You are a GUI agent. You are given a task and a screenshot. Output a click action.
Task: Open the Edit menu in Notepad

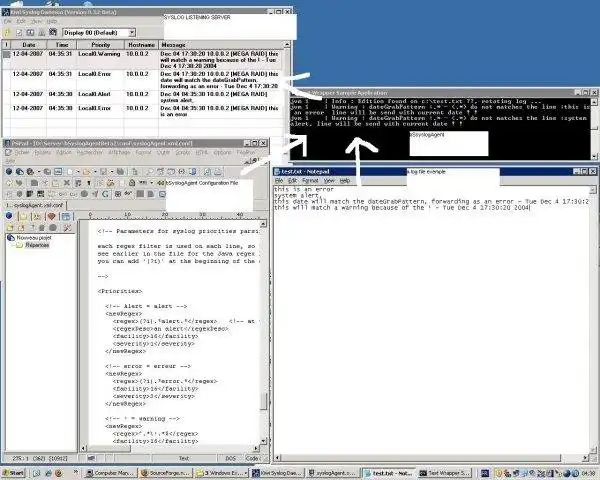tap(292, 181)
